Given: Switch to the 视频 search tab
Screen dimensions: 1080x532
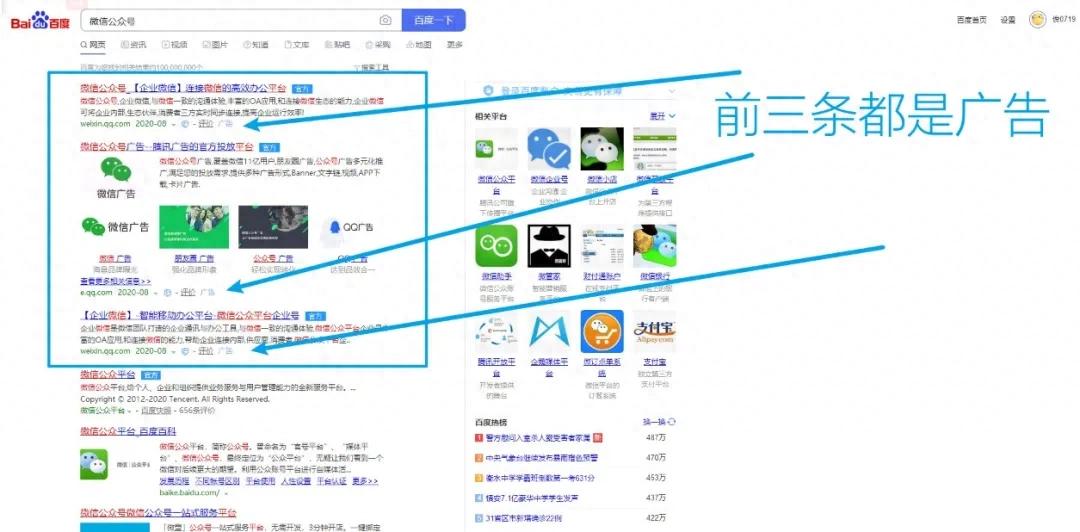Looking at the screenshot, I should point(174,45).
